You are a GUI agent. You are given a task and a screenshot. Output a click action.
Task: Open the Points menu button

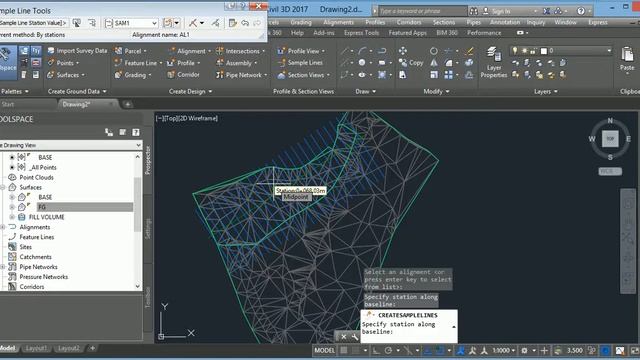coord(64,63)
